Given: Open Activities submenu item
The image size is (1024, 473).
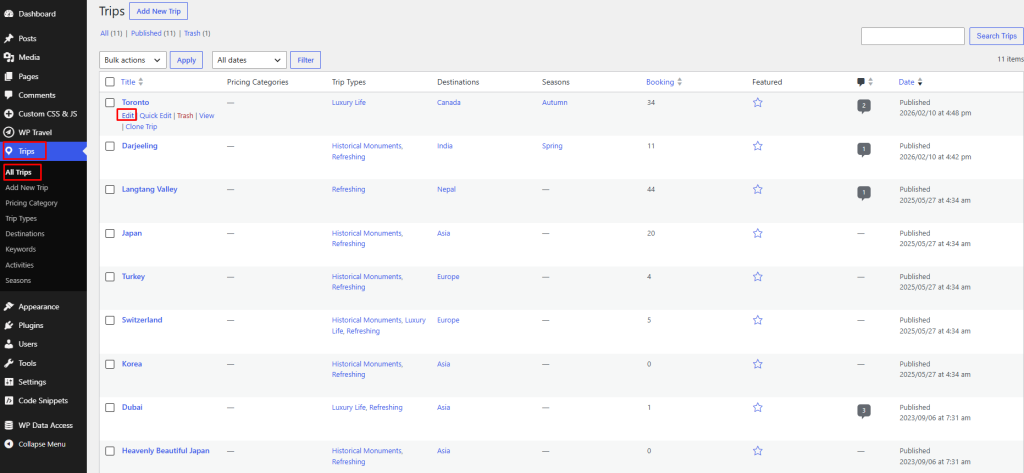Looking at the screenshot, I should tap(20, 265).
